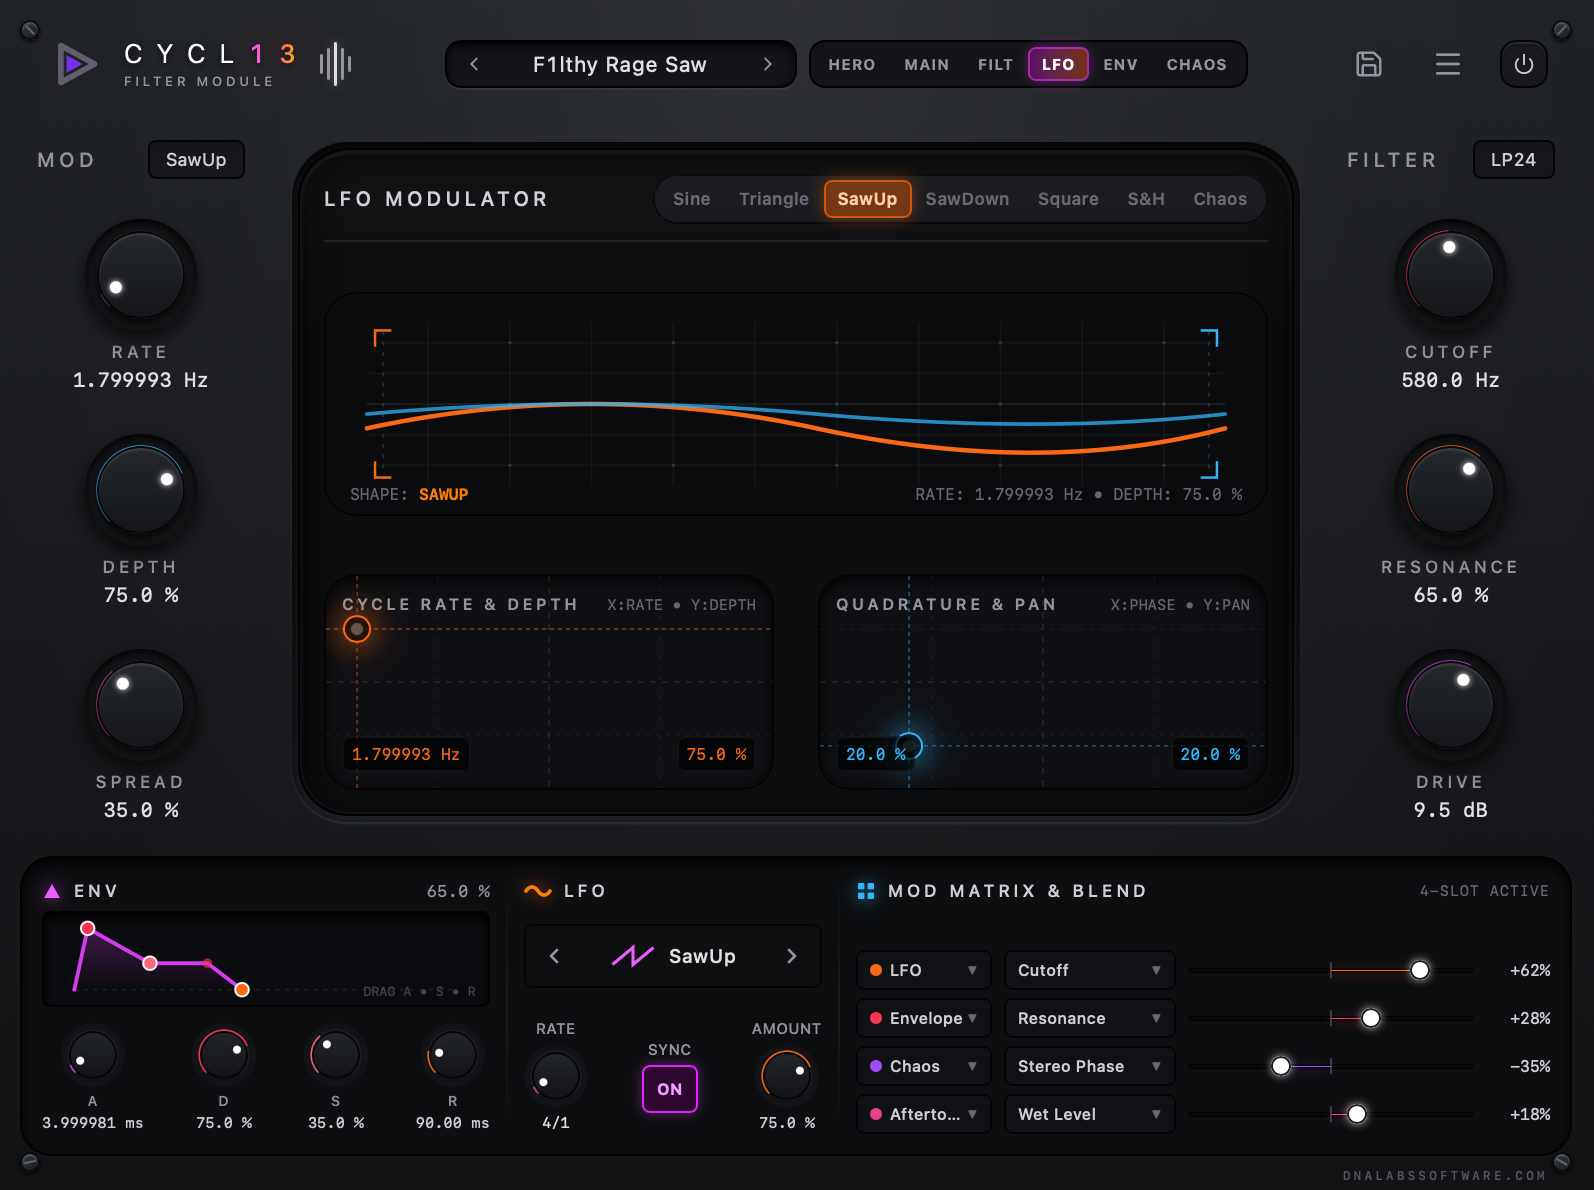Go to previous preset with left chevron
This screenshot has width=1594, height=1190.
pos(474,64)
